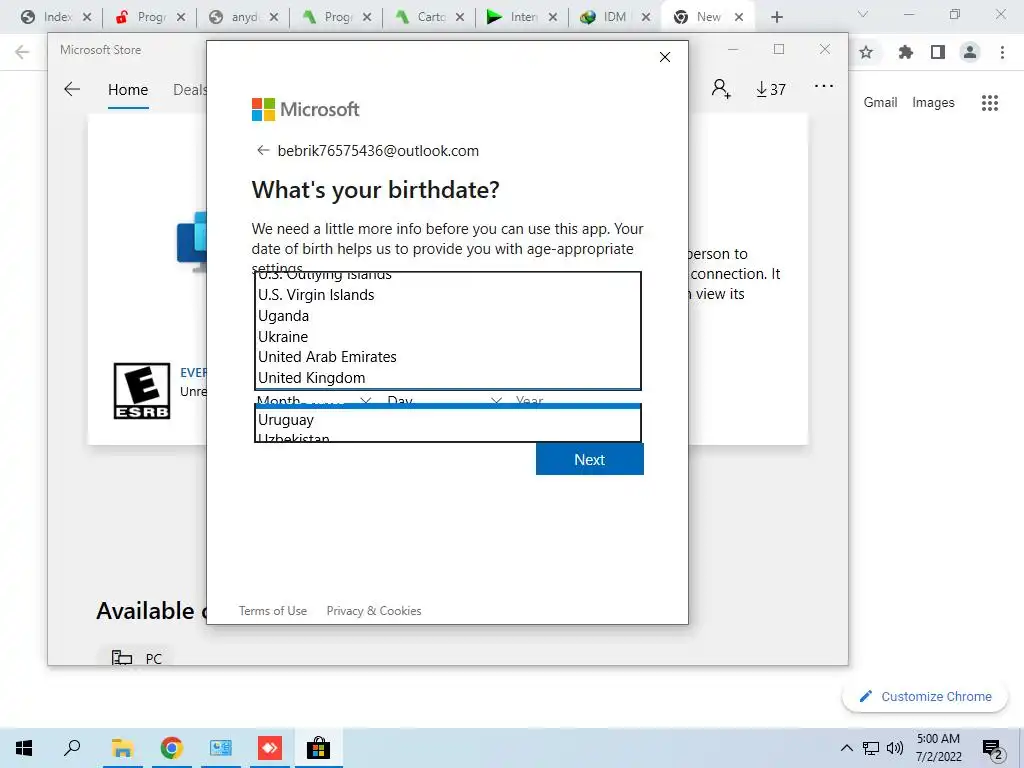Click the Next button

tap(589, 460)
